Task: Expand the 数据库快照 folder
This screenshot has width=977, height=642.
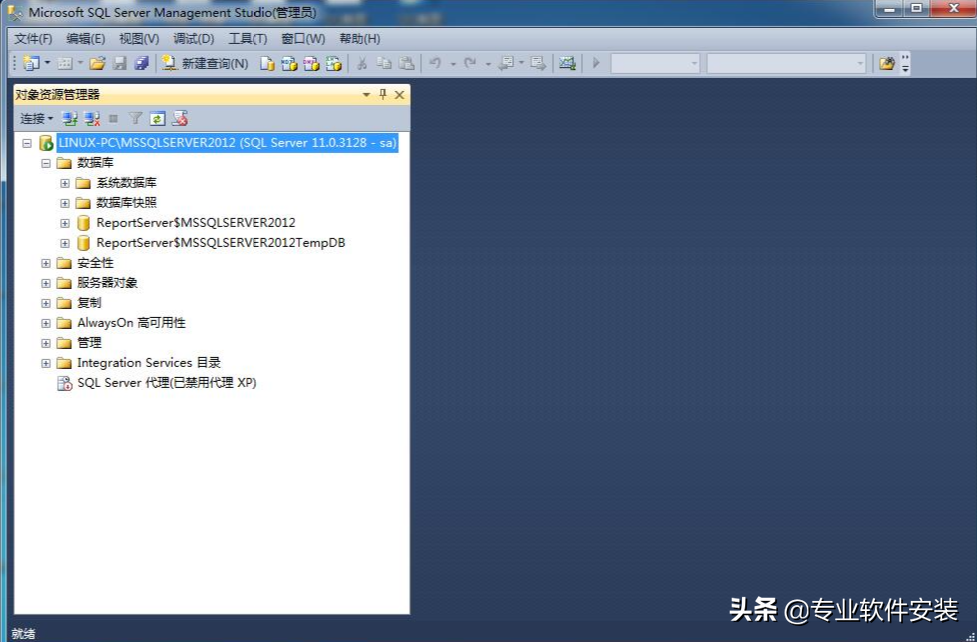Action: coord(65,203)
